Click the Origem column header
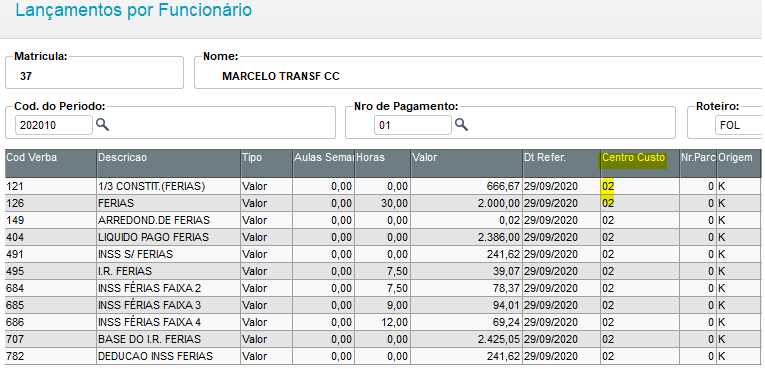This screenshot has width=765, height=369. [x=739, y=164]
